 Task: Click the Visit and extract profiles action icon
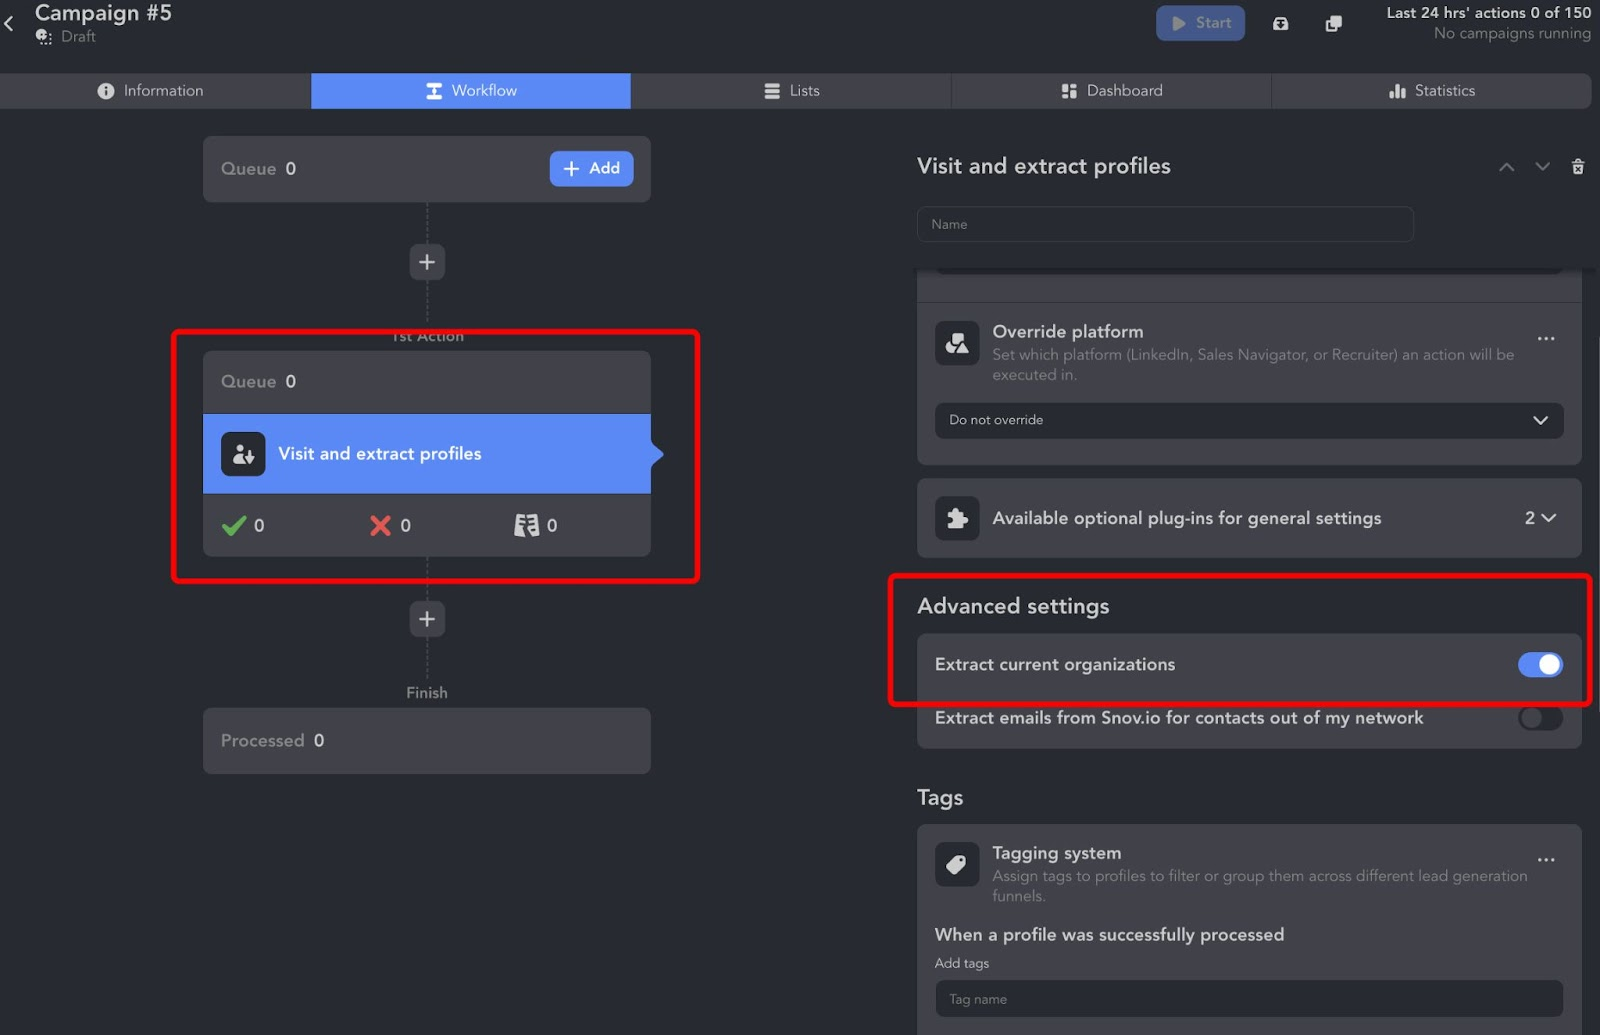pyautogui.click(x=243, y=454)
